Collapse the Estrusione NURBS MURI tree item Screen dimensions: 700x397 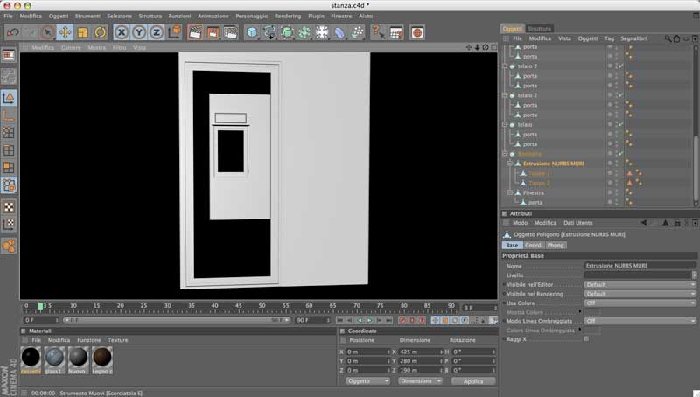click(x=510, y=164)
